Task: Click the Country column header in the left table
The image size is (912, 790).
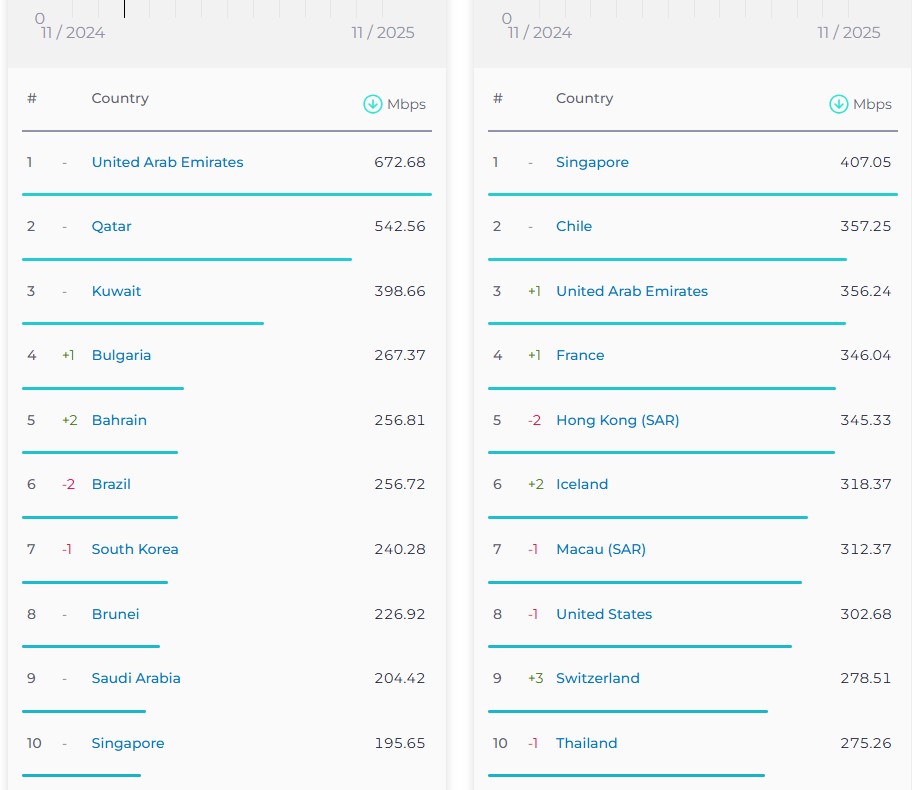Action: pyautogui.click(x=120, y=98)
